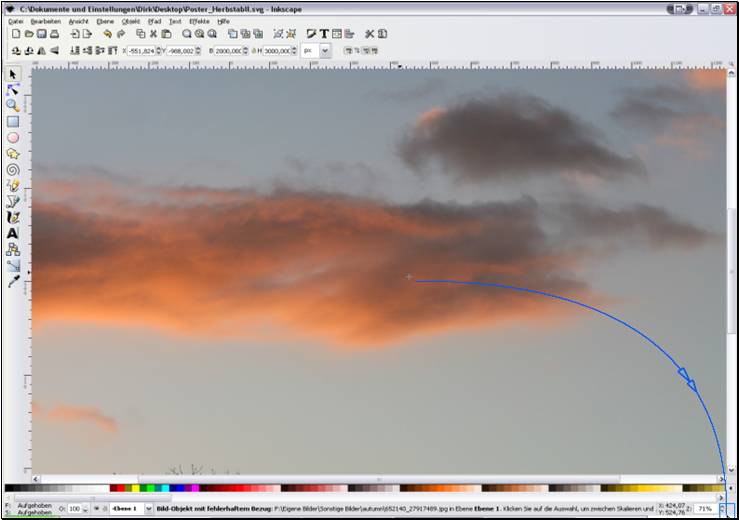Select the Ellipse tool
Screen dimensions: 739x520
(13, 137)
